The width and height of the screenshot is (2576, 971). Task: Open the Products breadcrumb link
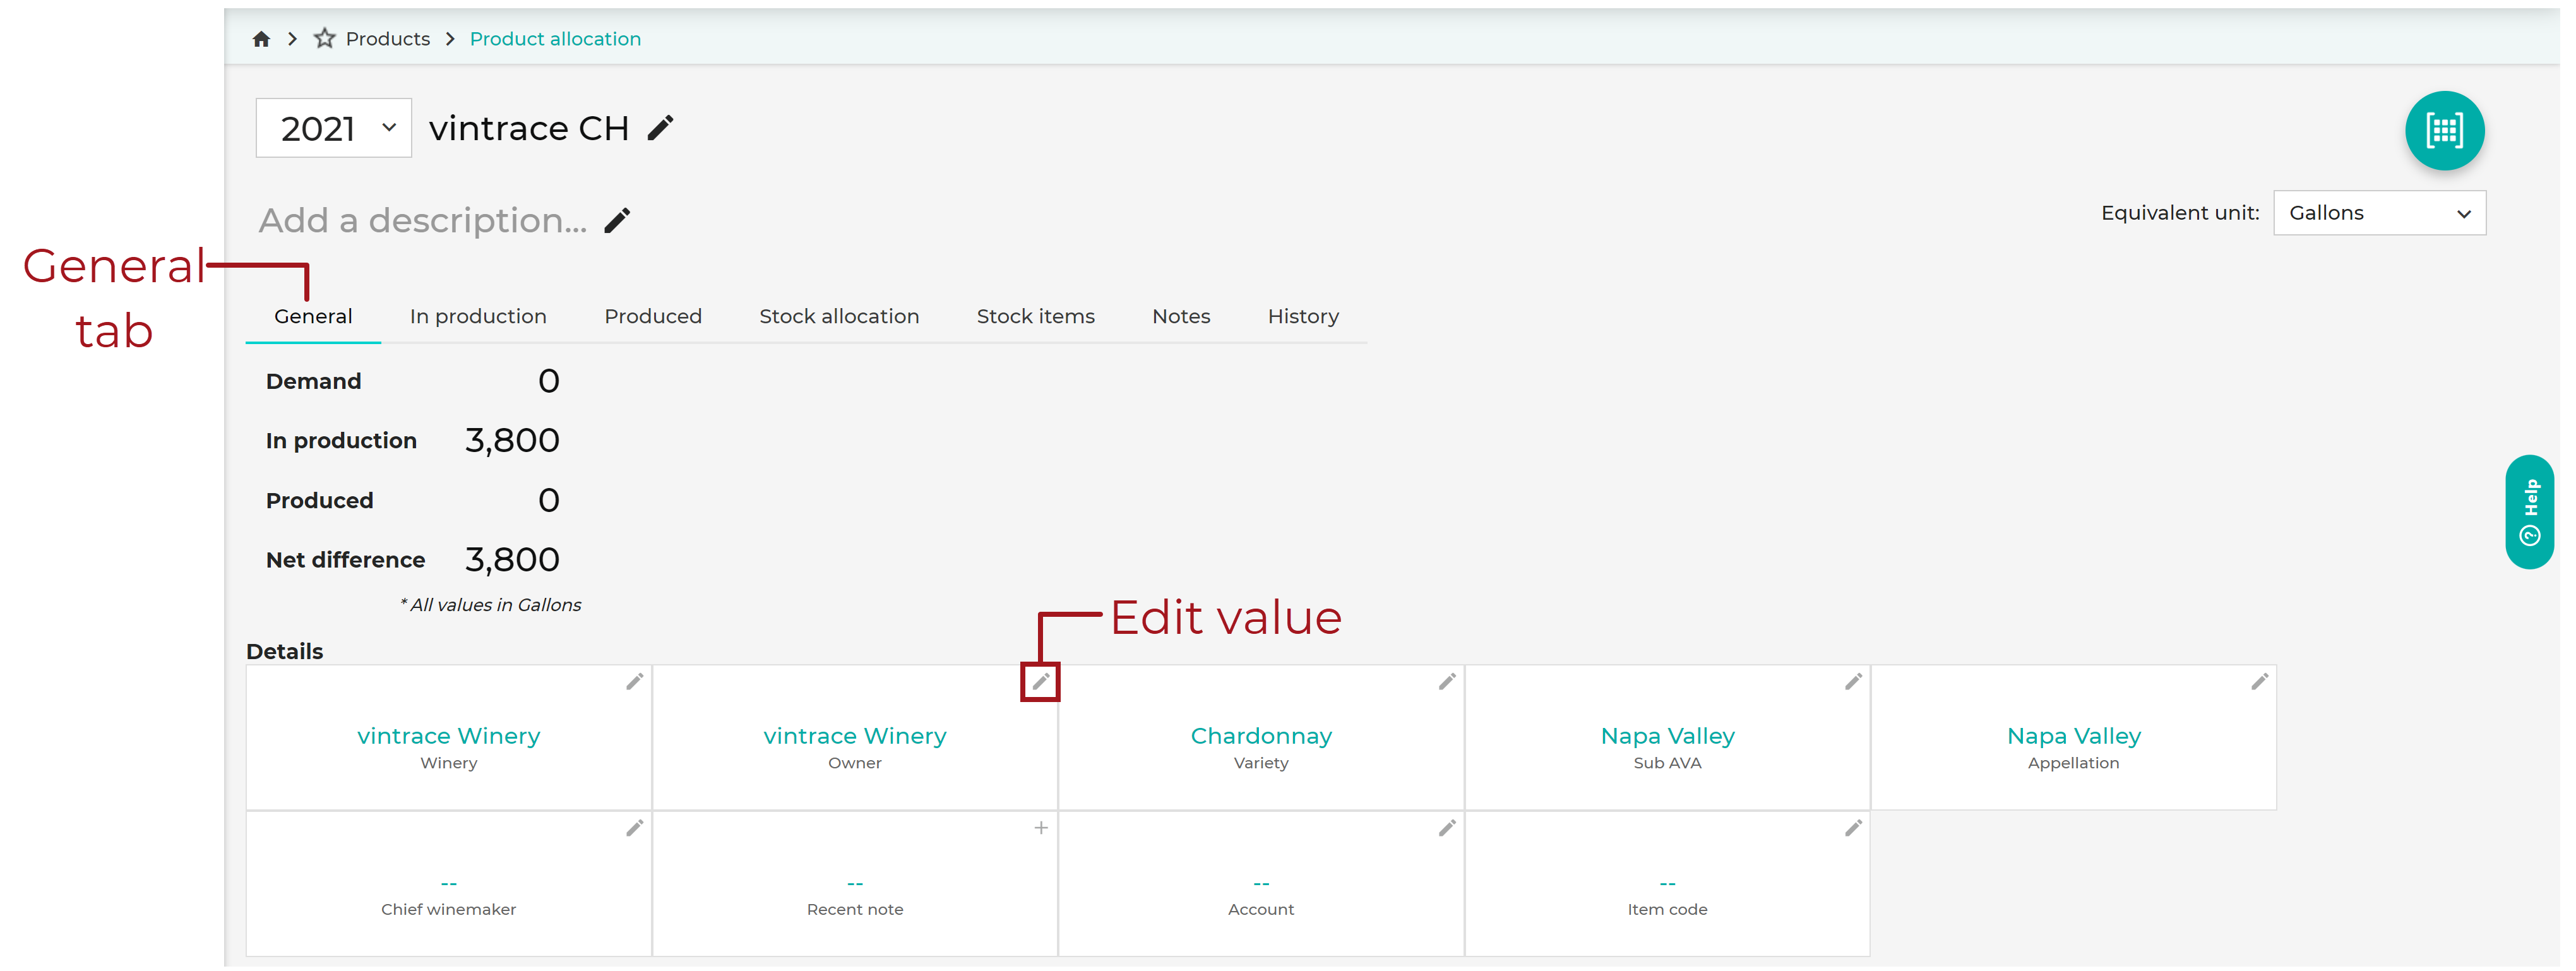[x=388, y=38]
